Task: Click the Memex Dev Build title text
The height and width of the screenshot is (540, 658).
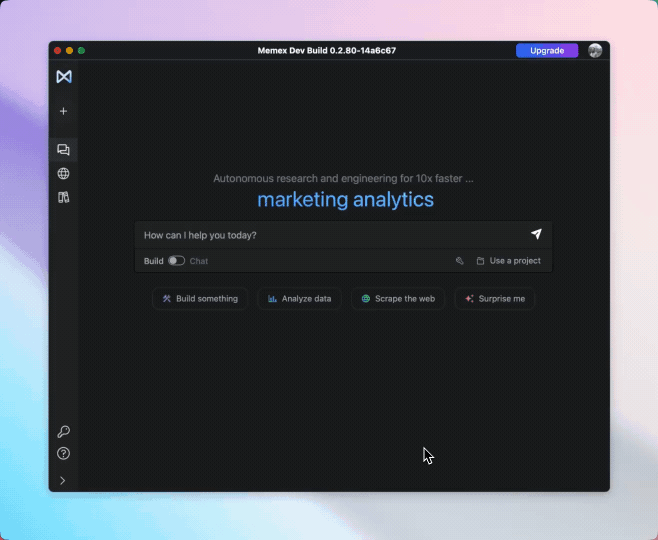Action: tap(326, 50)
